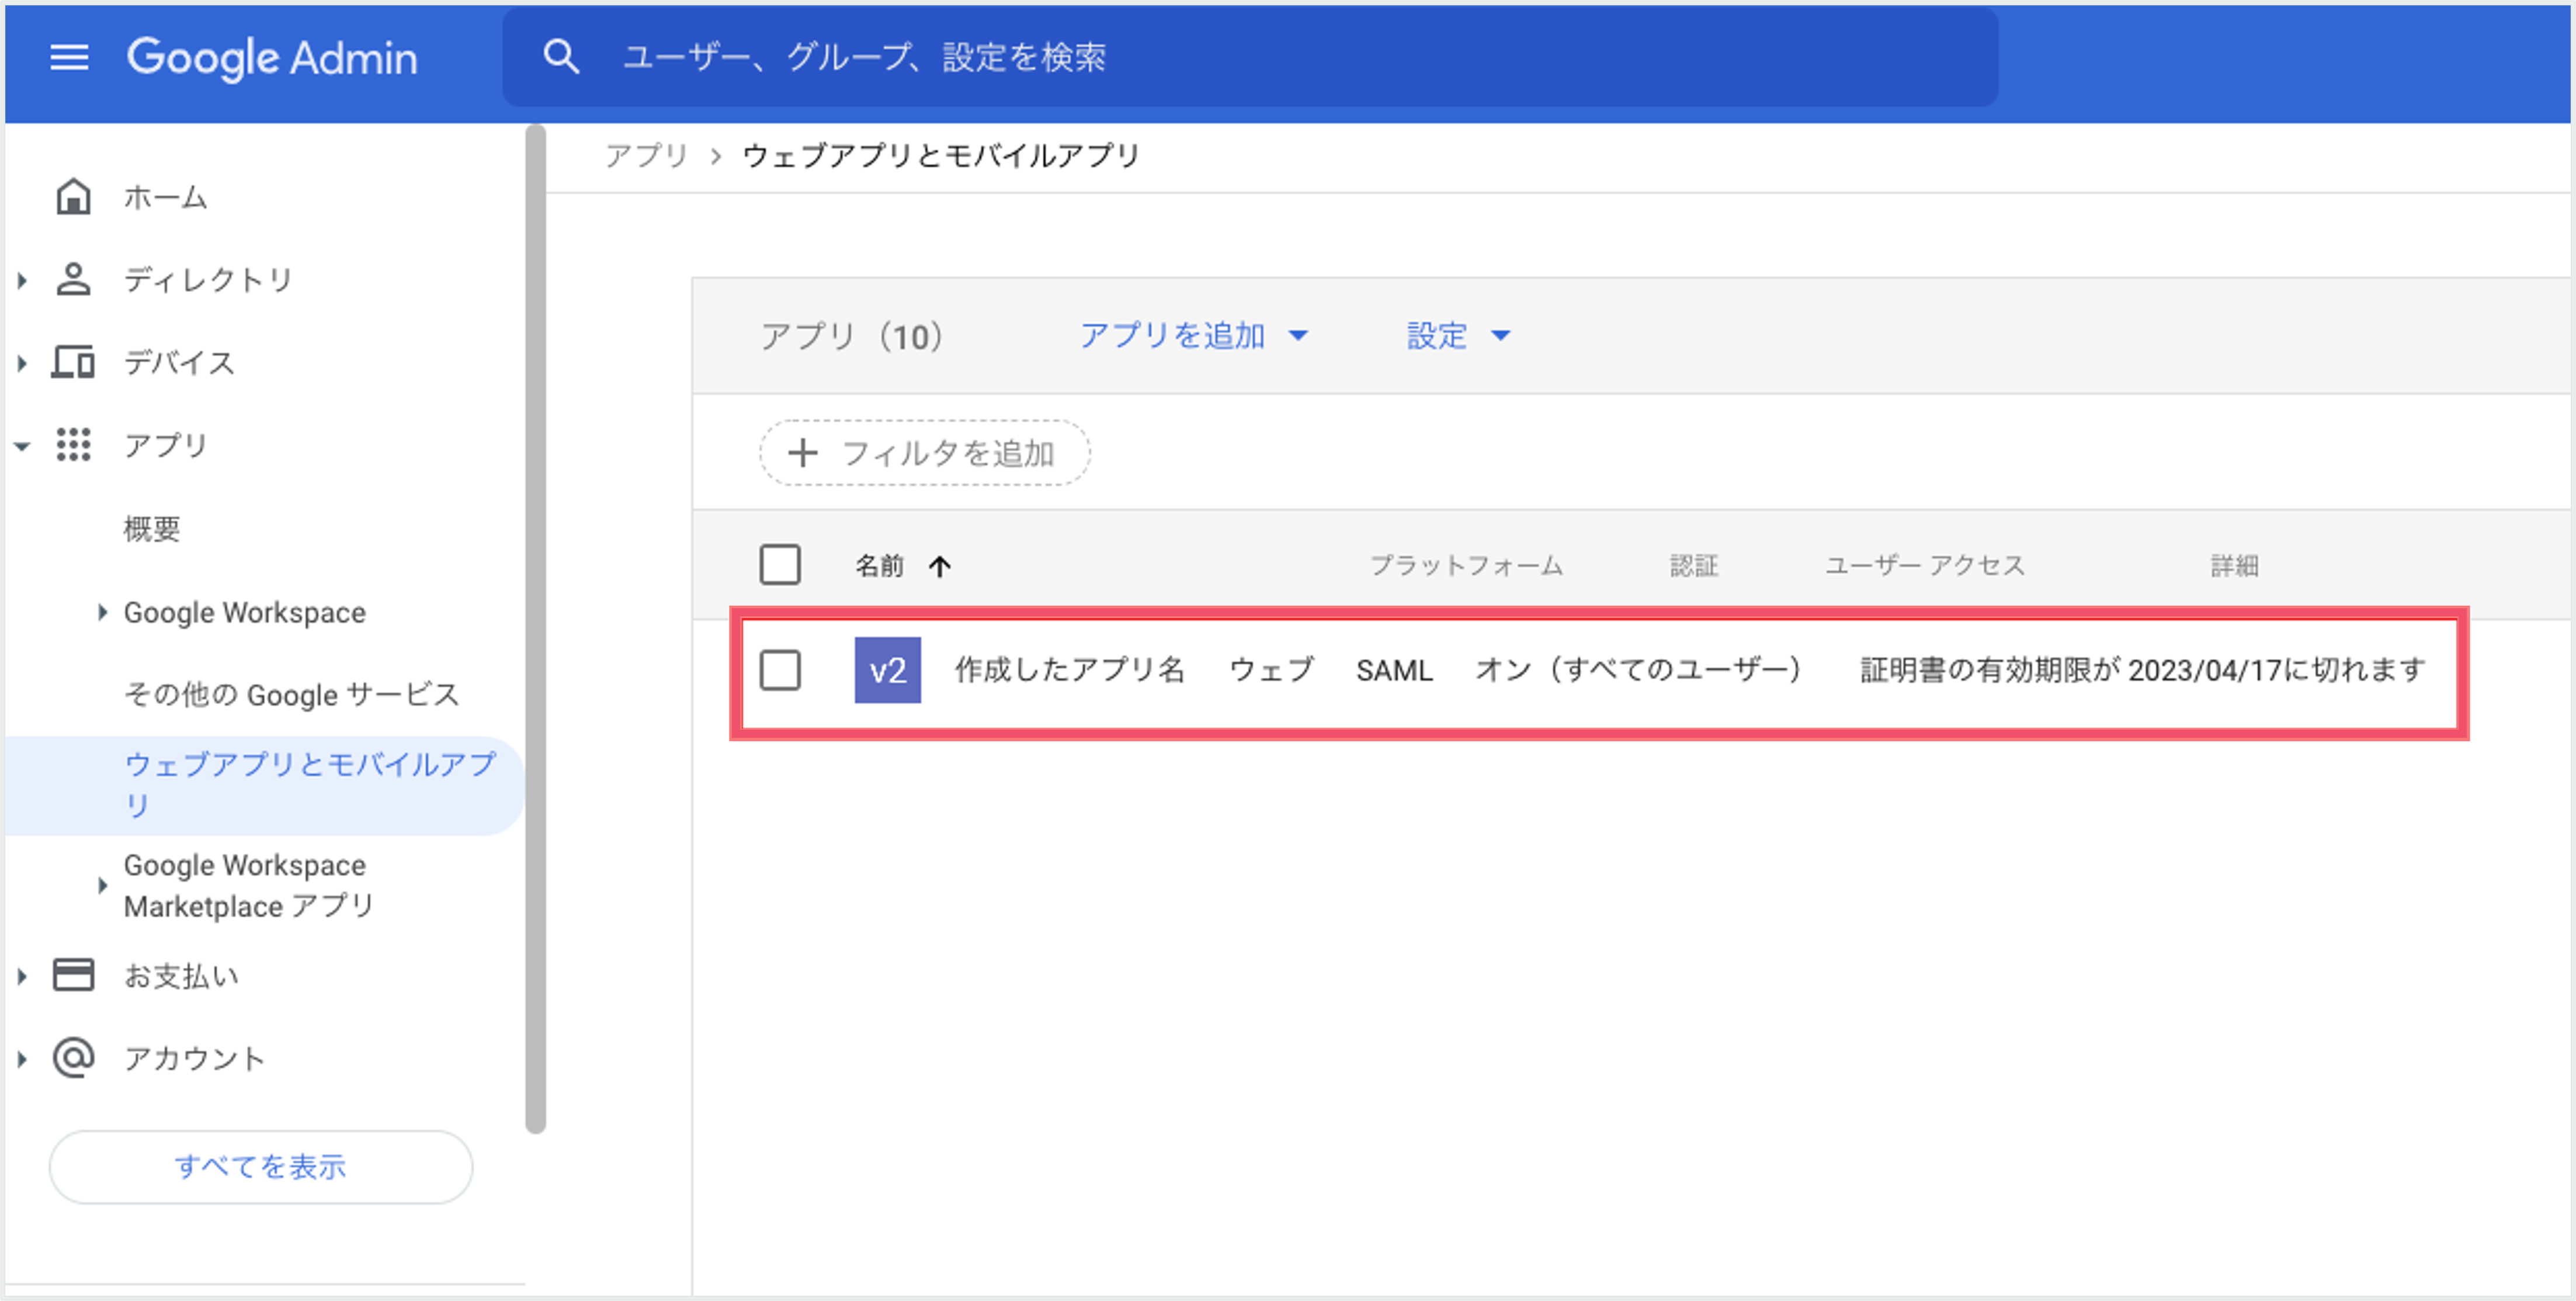The image size is (2576, 1301).
Task: Expand the デバイス sidebar section
Action: [22, 363]
